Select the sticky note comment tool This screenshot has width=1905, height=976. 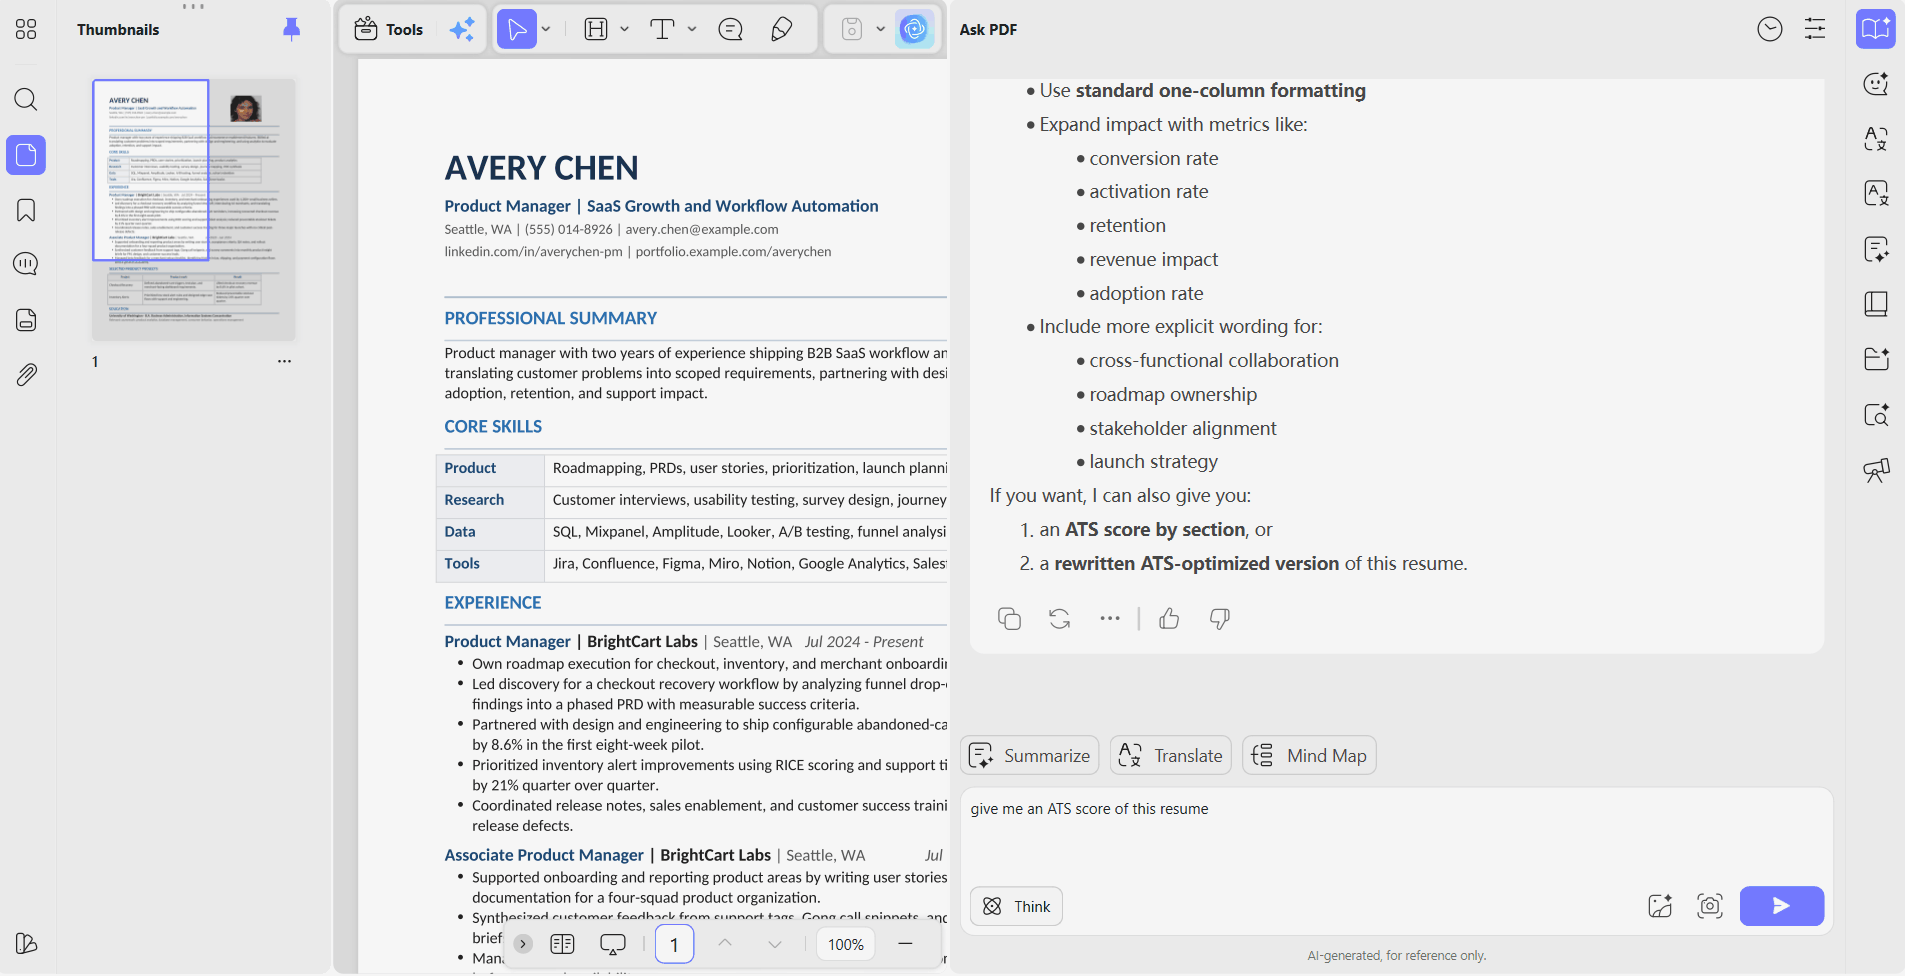coord(731,29)
